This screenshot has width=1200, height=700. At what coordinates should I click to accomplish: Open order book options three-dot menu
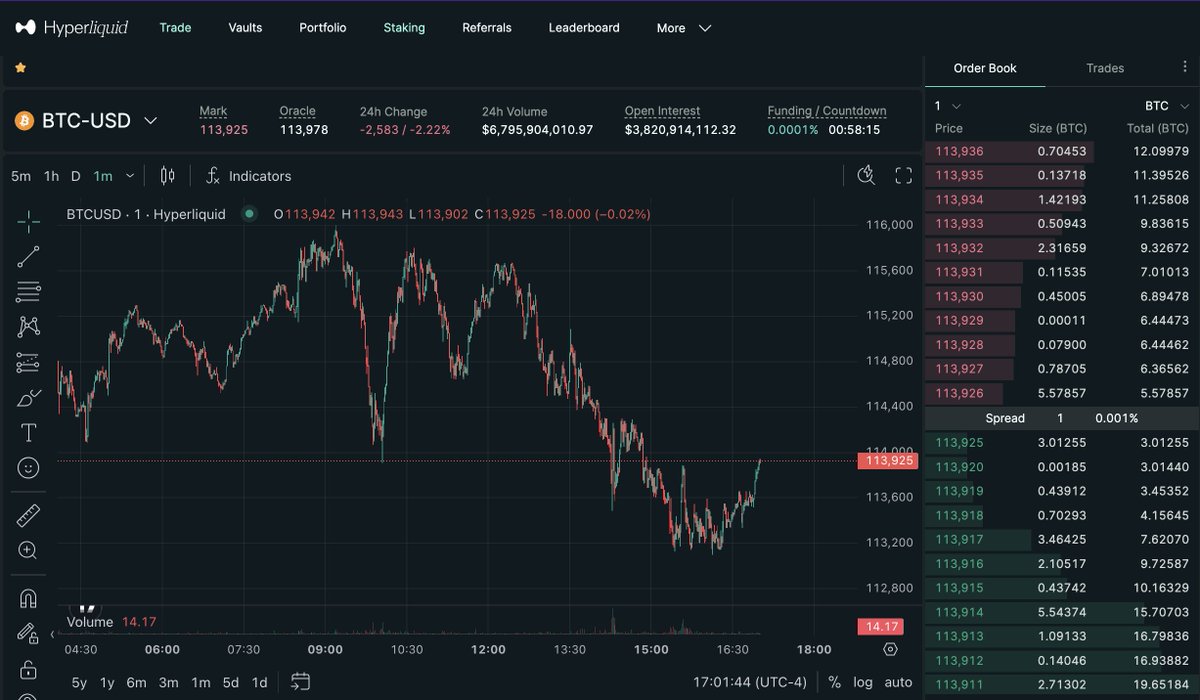coord(1185,67)
